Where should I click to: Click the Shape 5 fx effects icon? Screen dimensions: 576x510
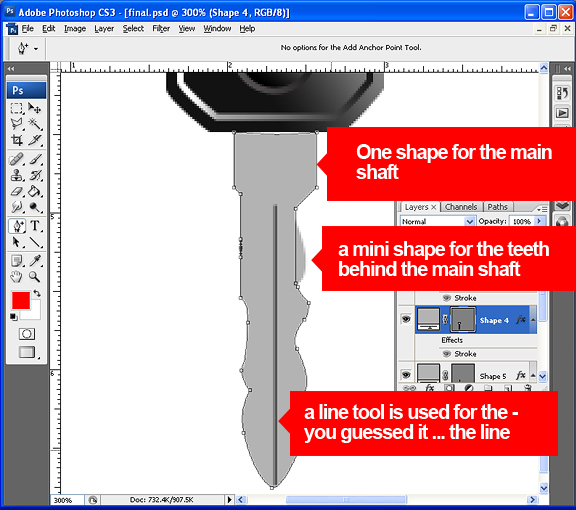520,375
